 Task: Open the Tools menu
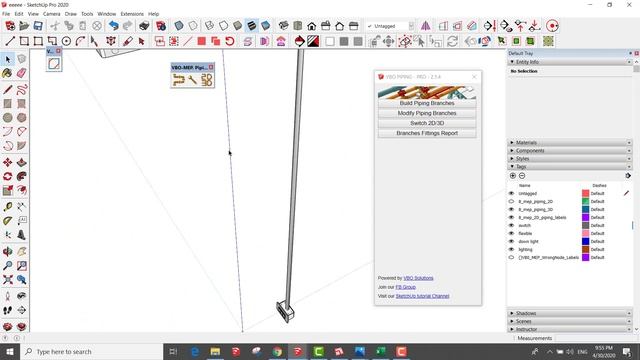[x=87, y=14]
